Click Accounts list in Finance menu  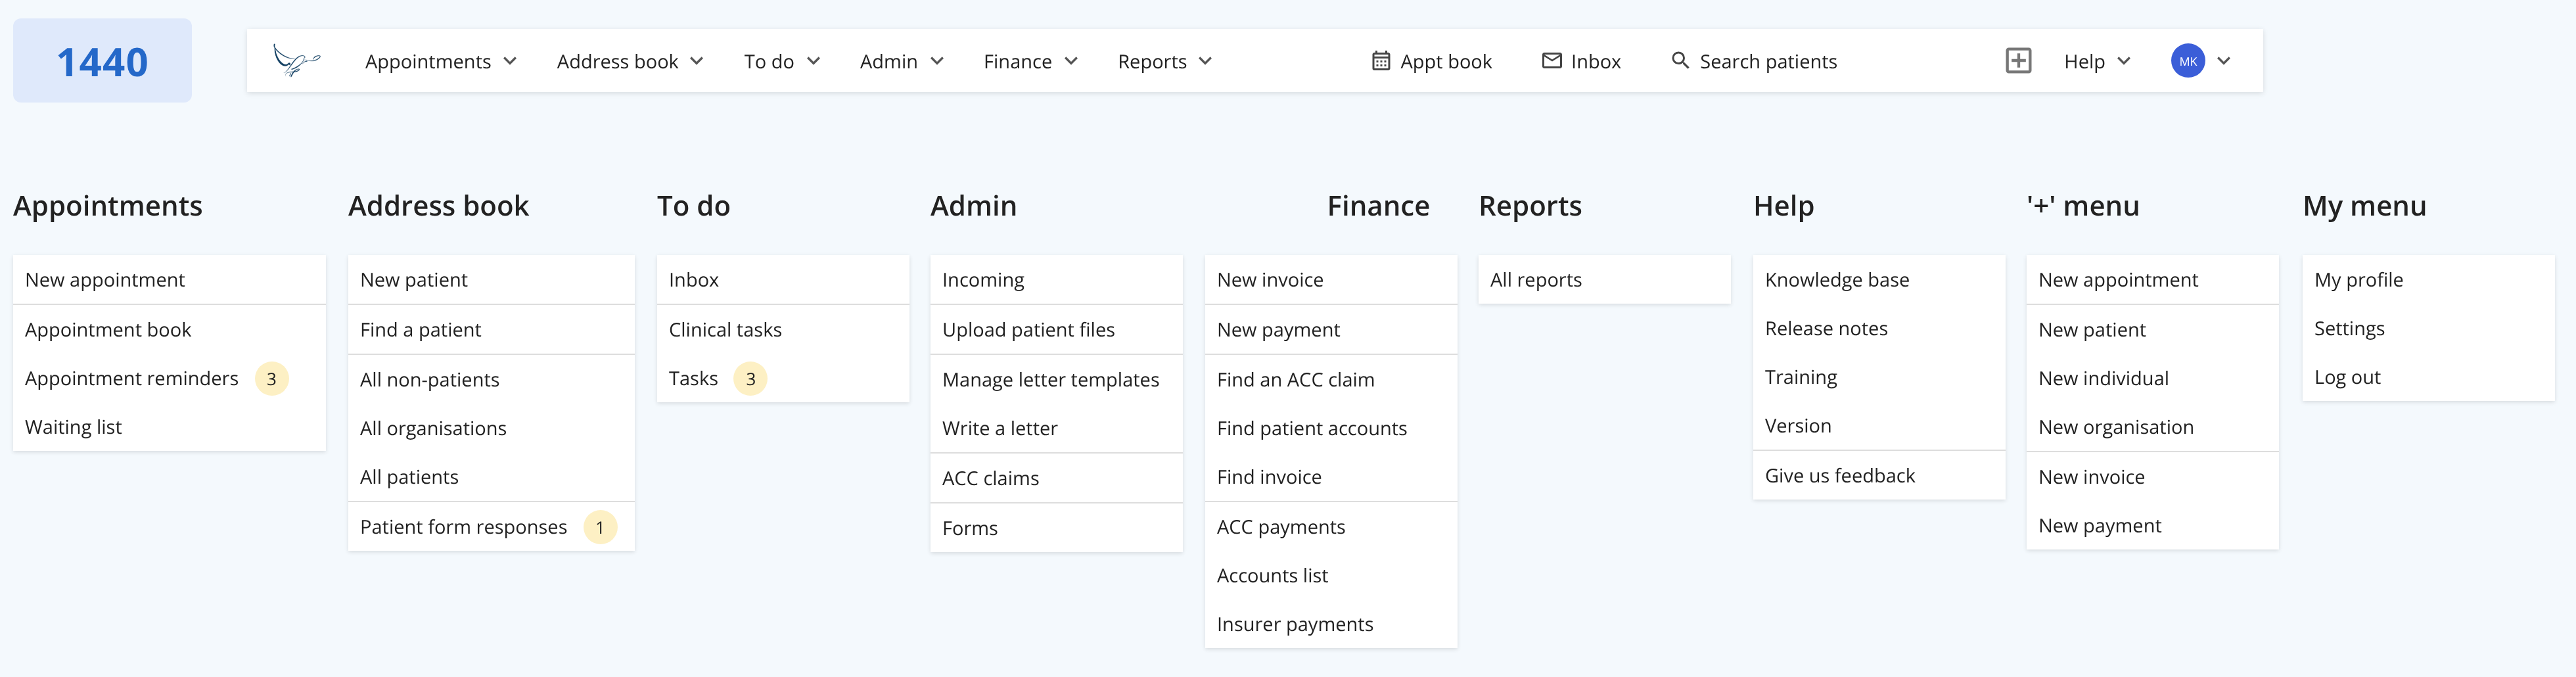[1331, 575]
